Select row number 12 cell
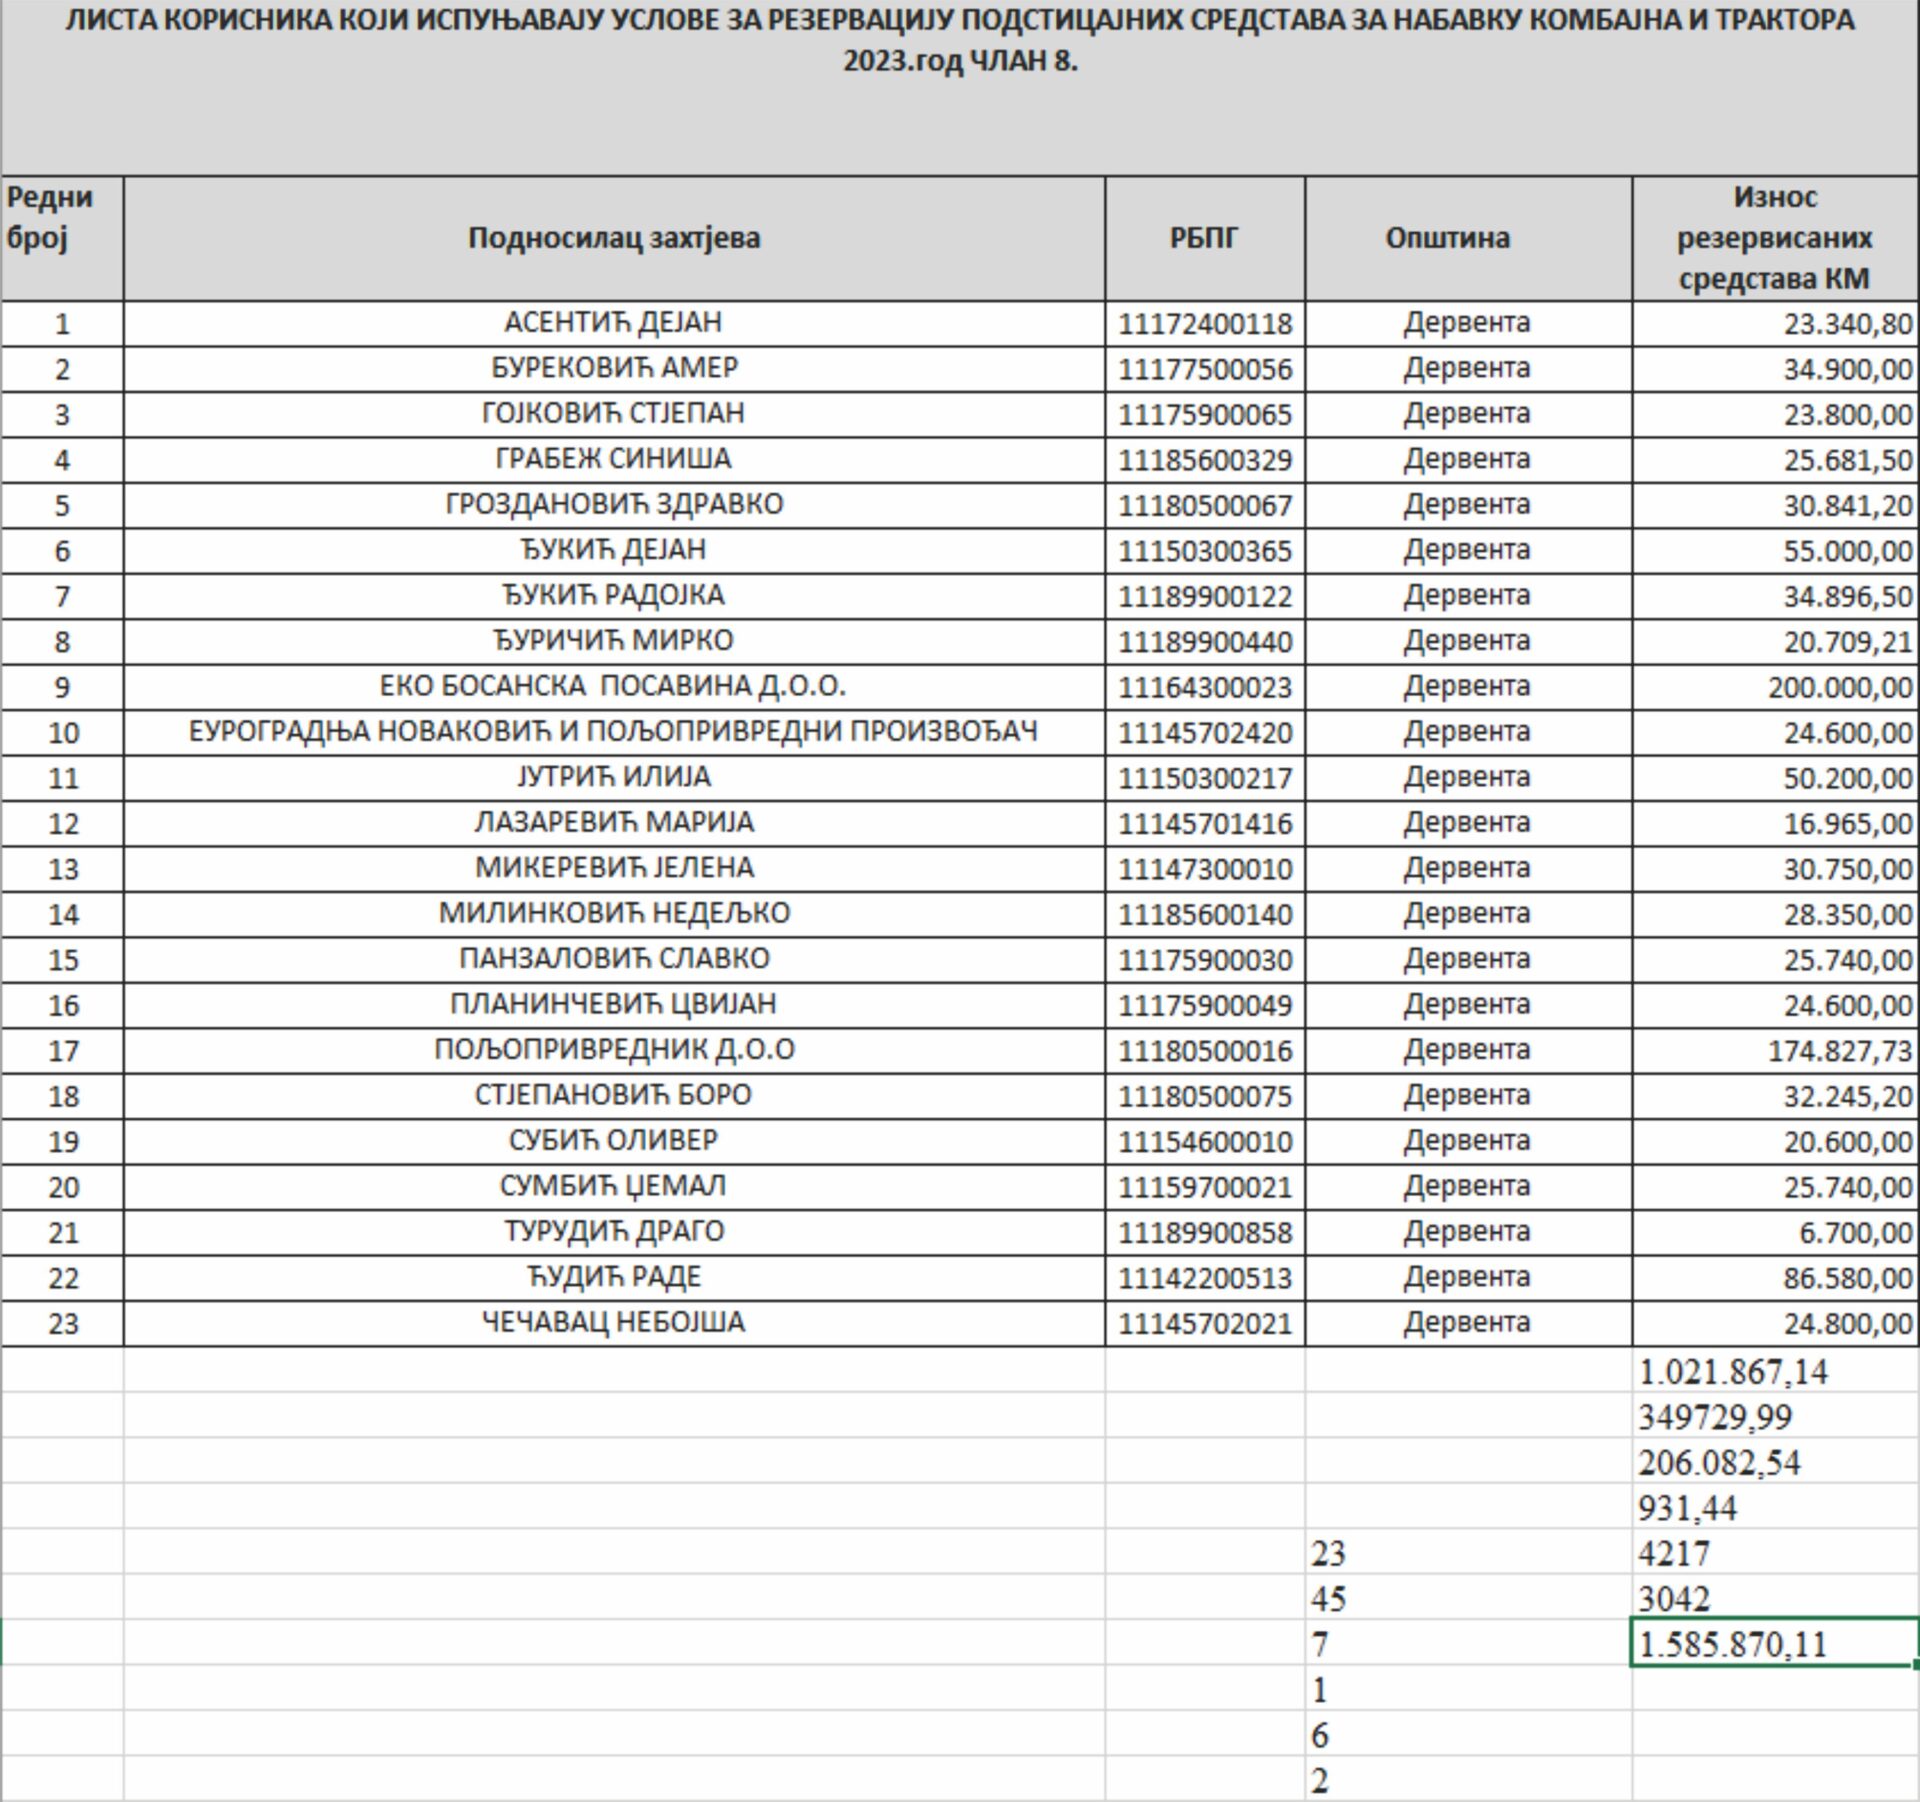The width and height of the screenshot is (1920, 1802). coord(62,824)
